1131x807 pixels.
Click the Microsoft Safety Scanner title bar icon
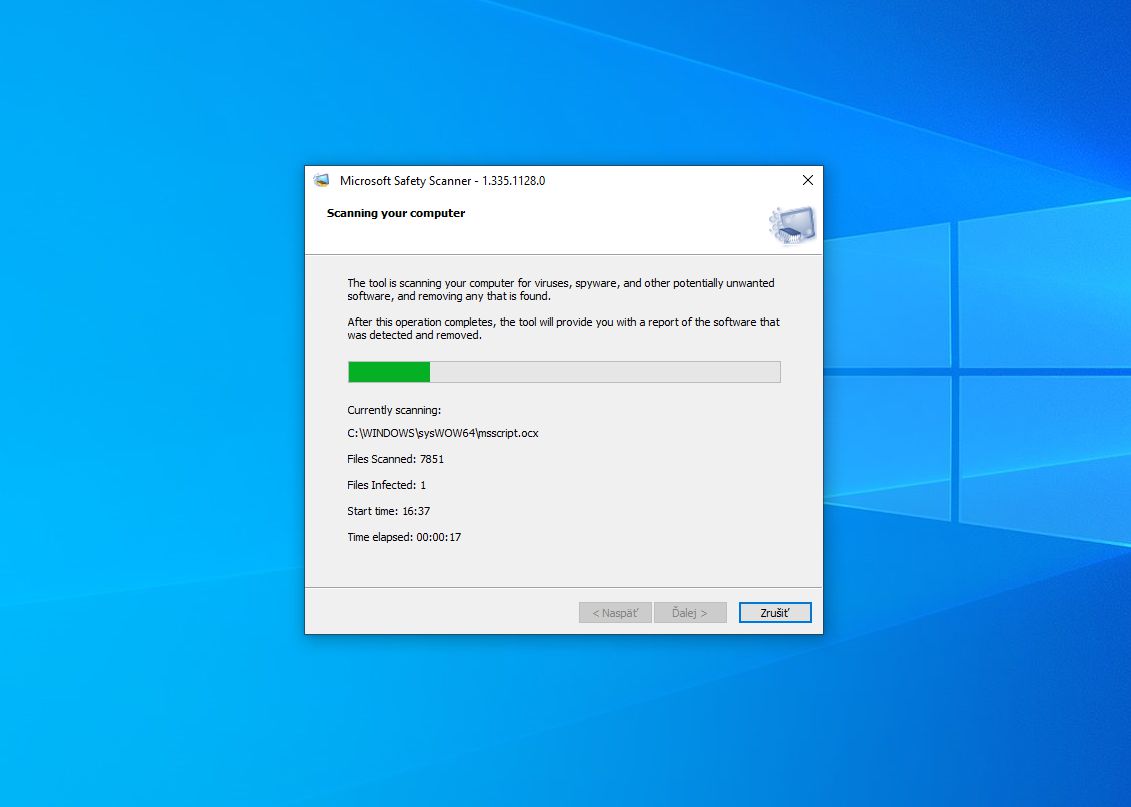[x=322, y=180]
